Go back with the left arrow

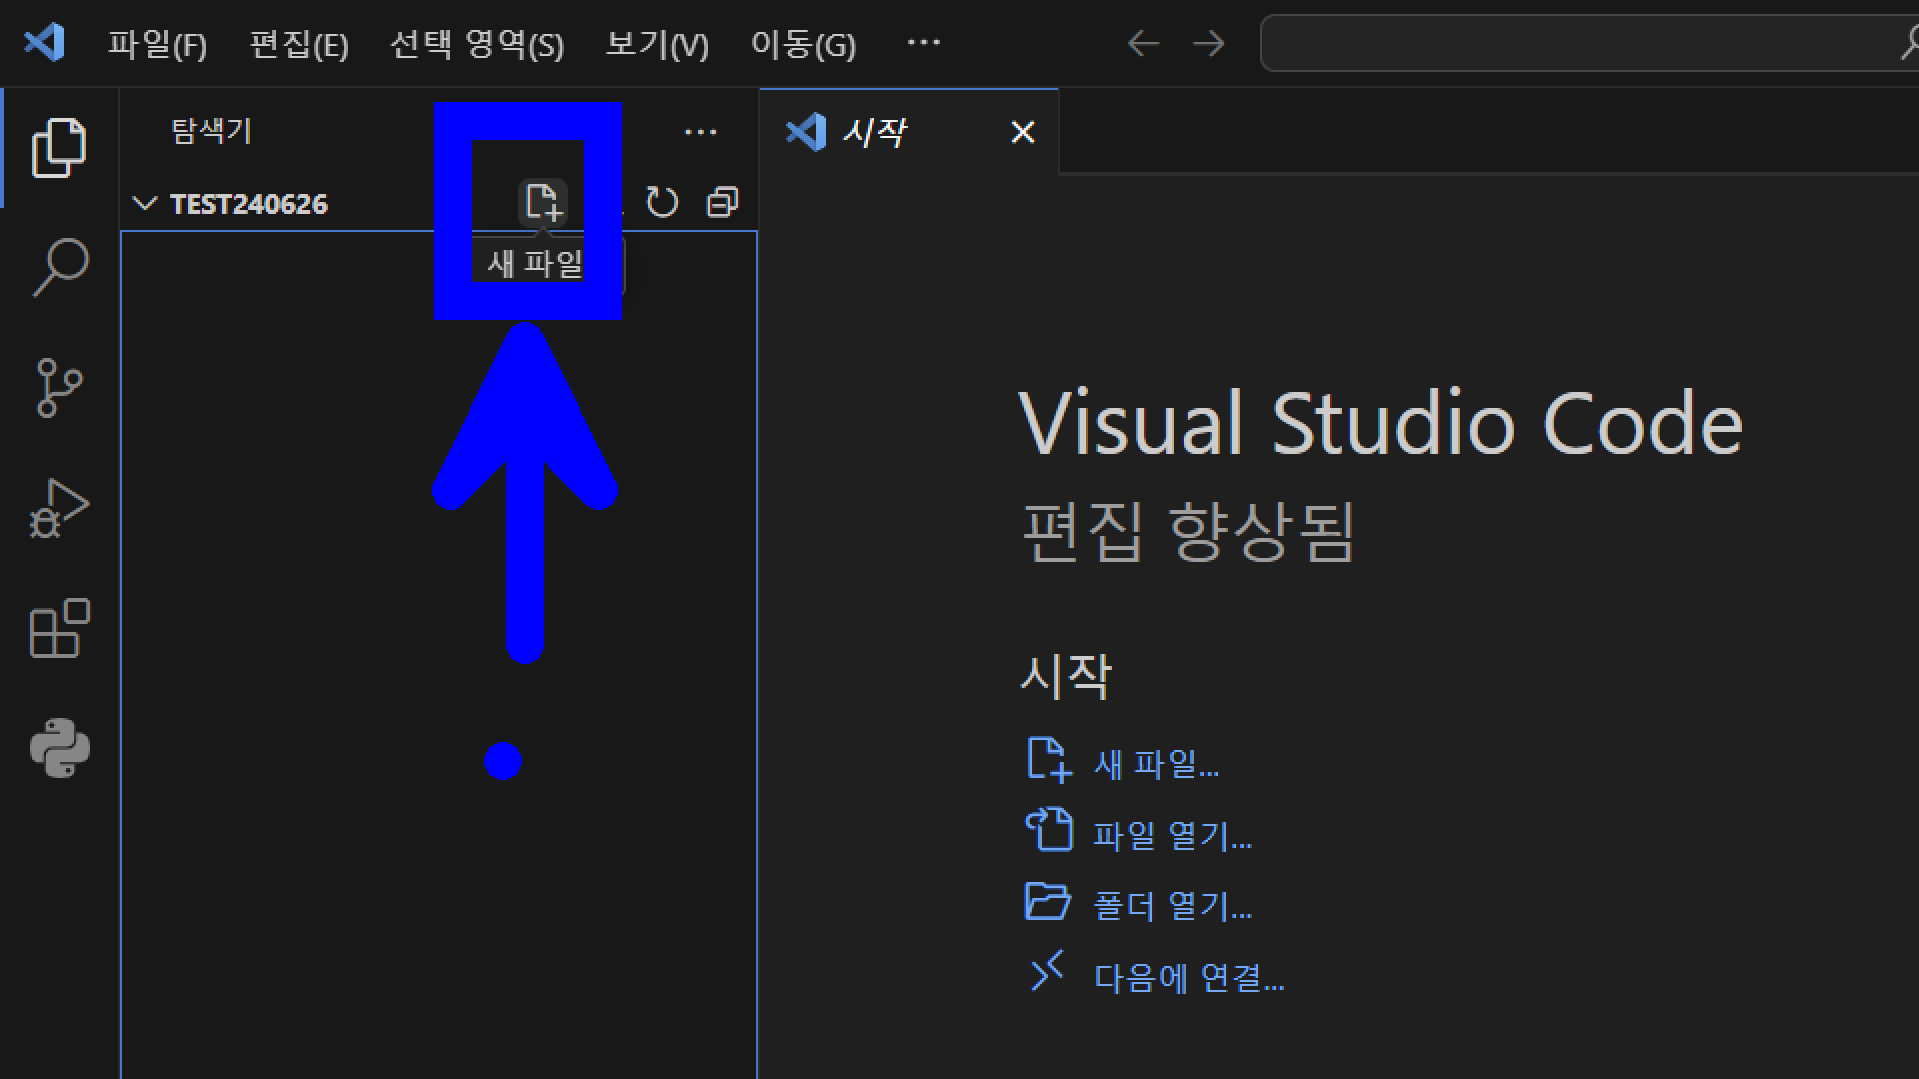pos(1143,43)
